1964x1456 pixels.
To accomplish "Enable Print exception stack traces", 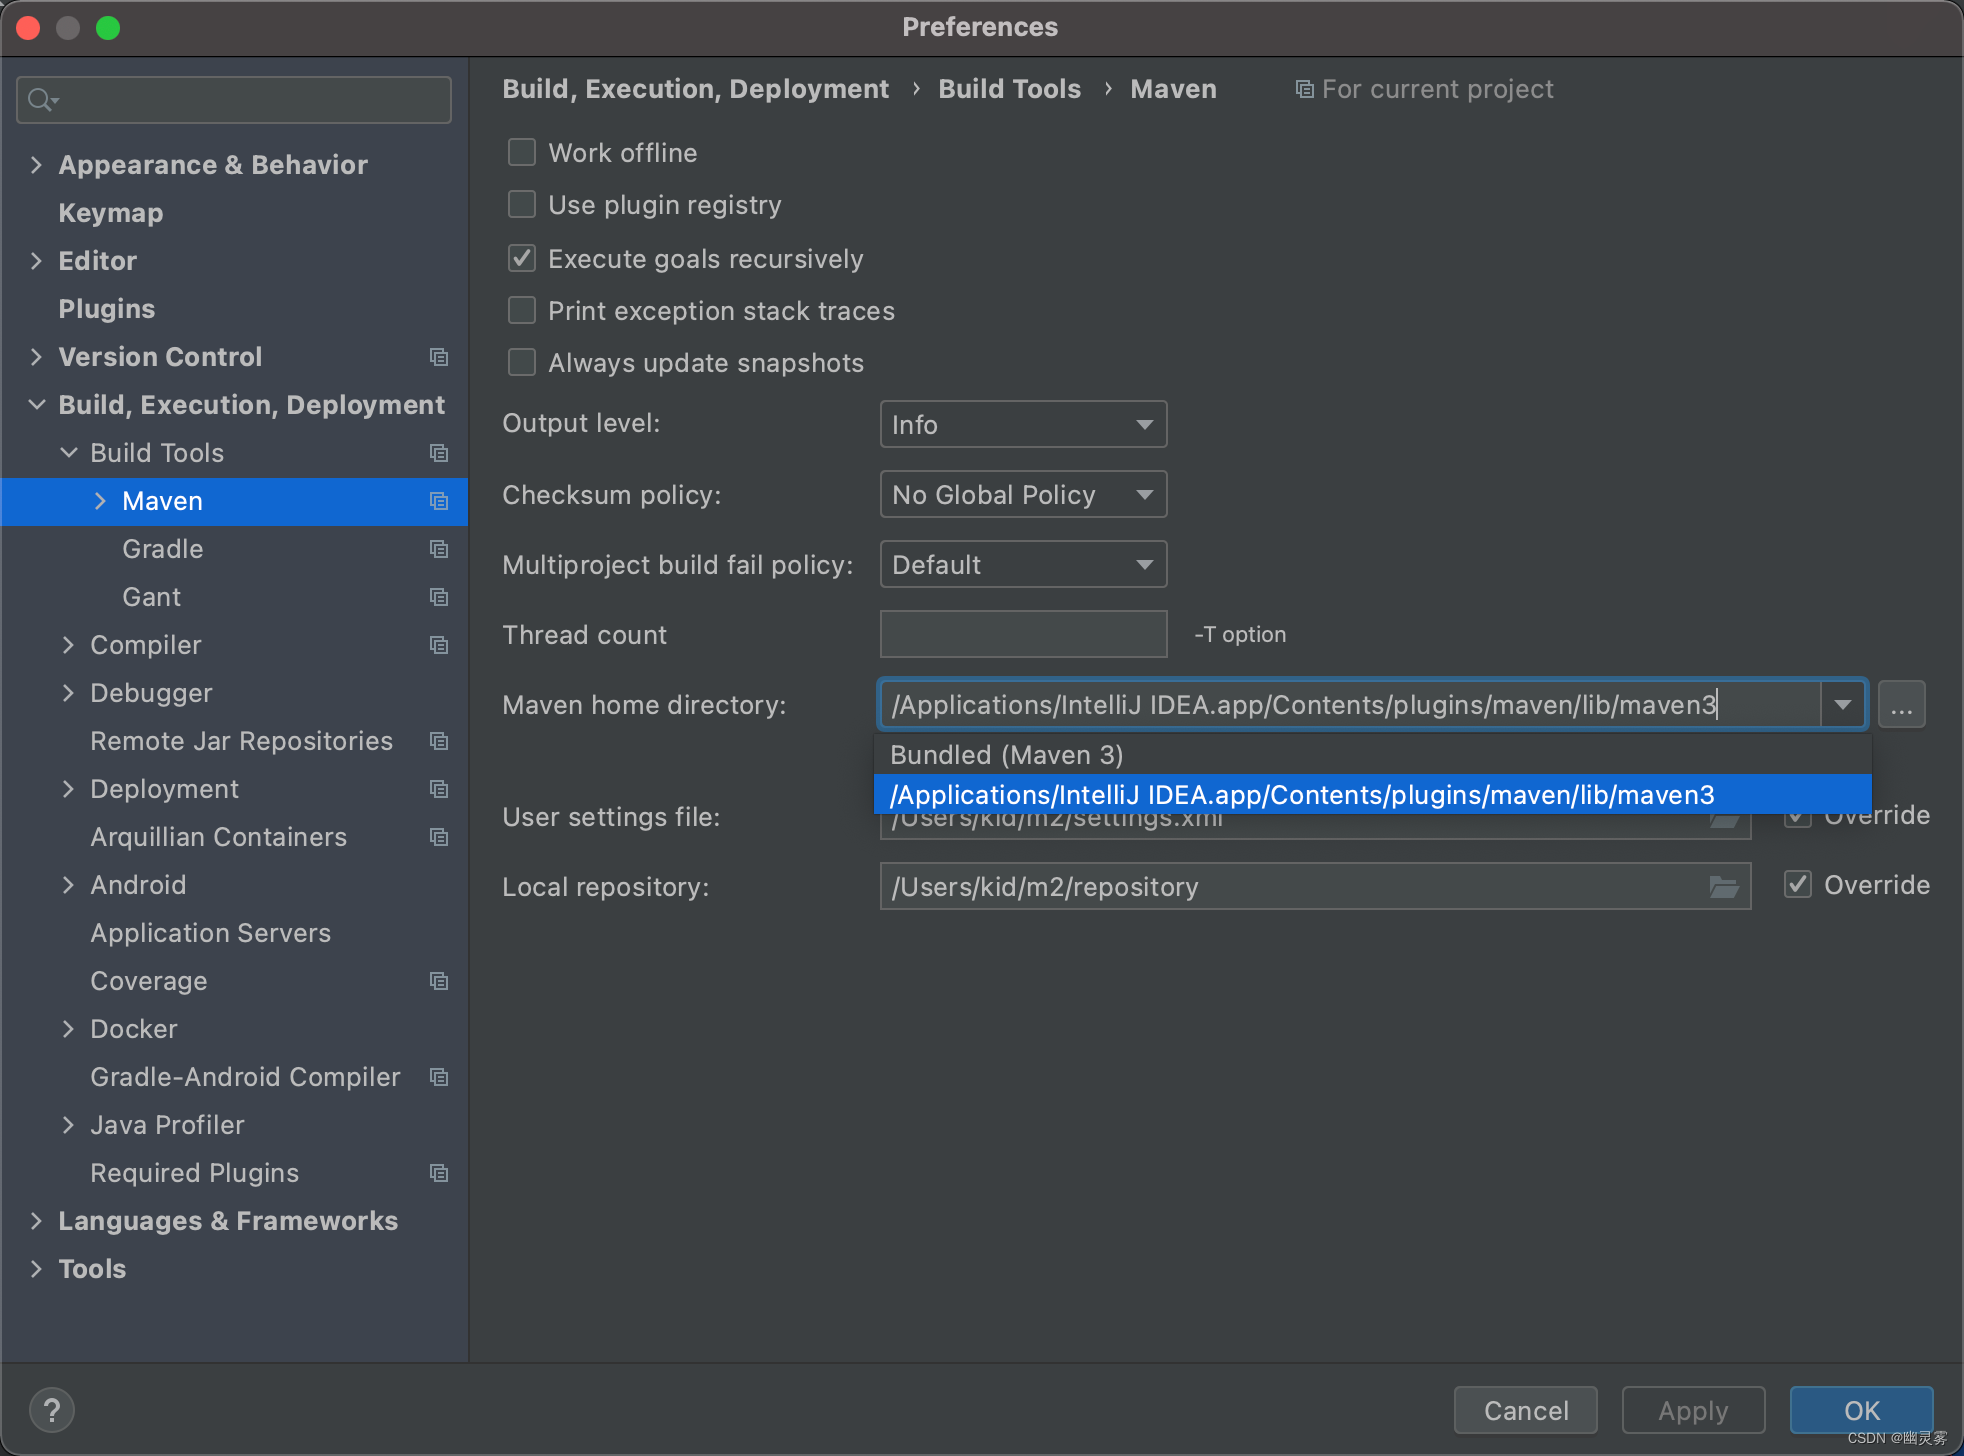I will click(522, 311).
